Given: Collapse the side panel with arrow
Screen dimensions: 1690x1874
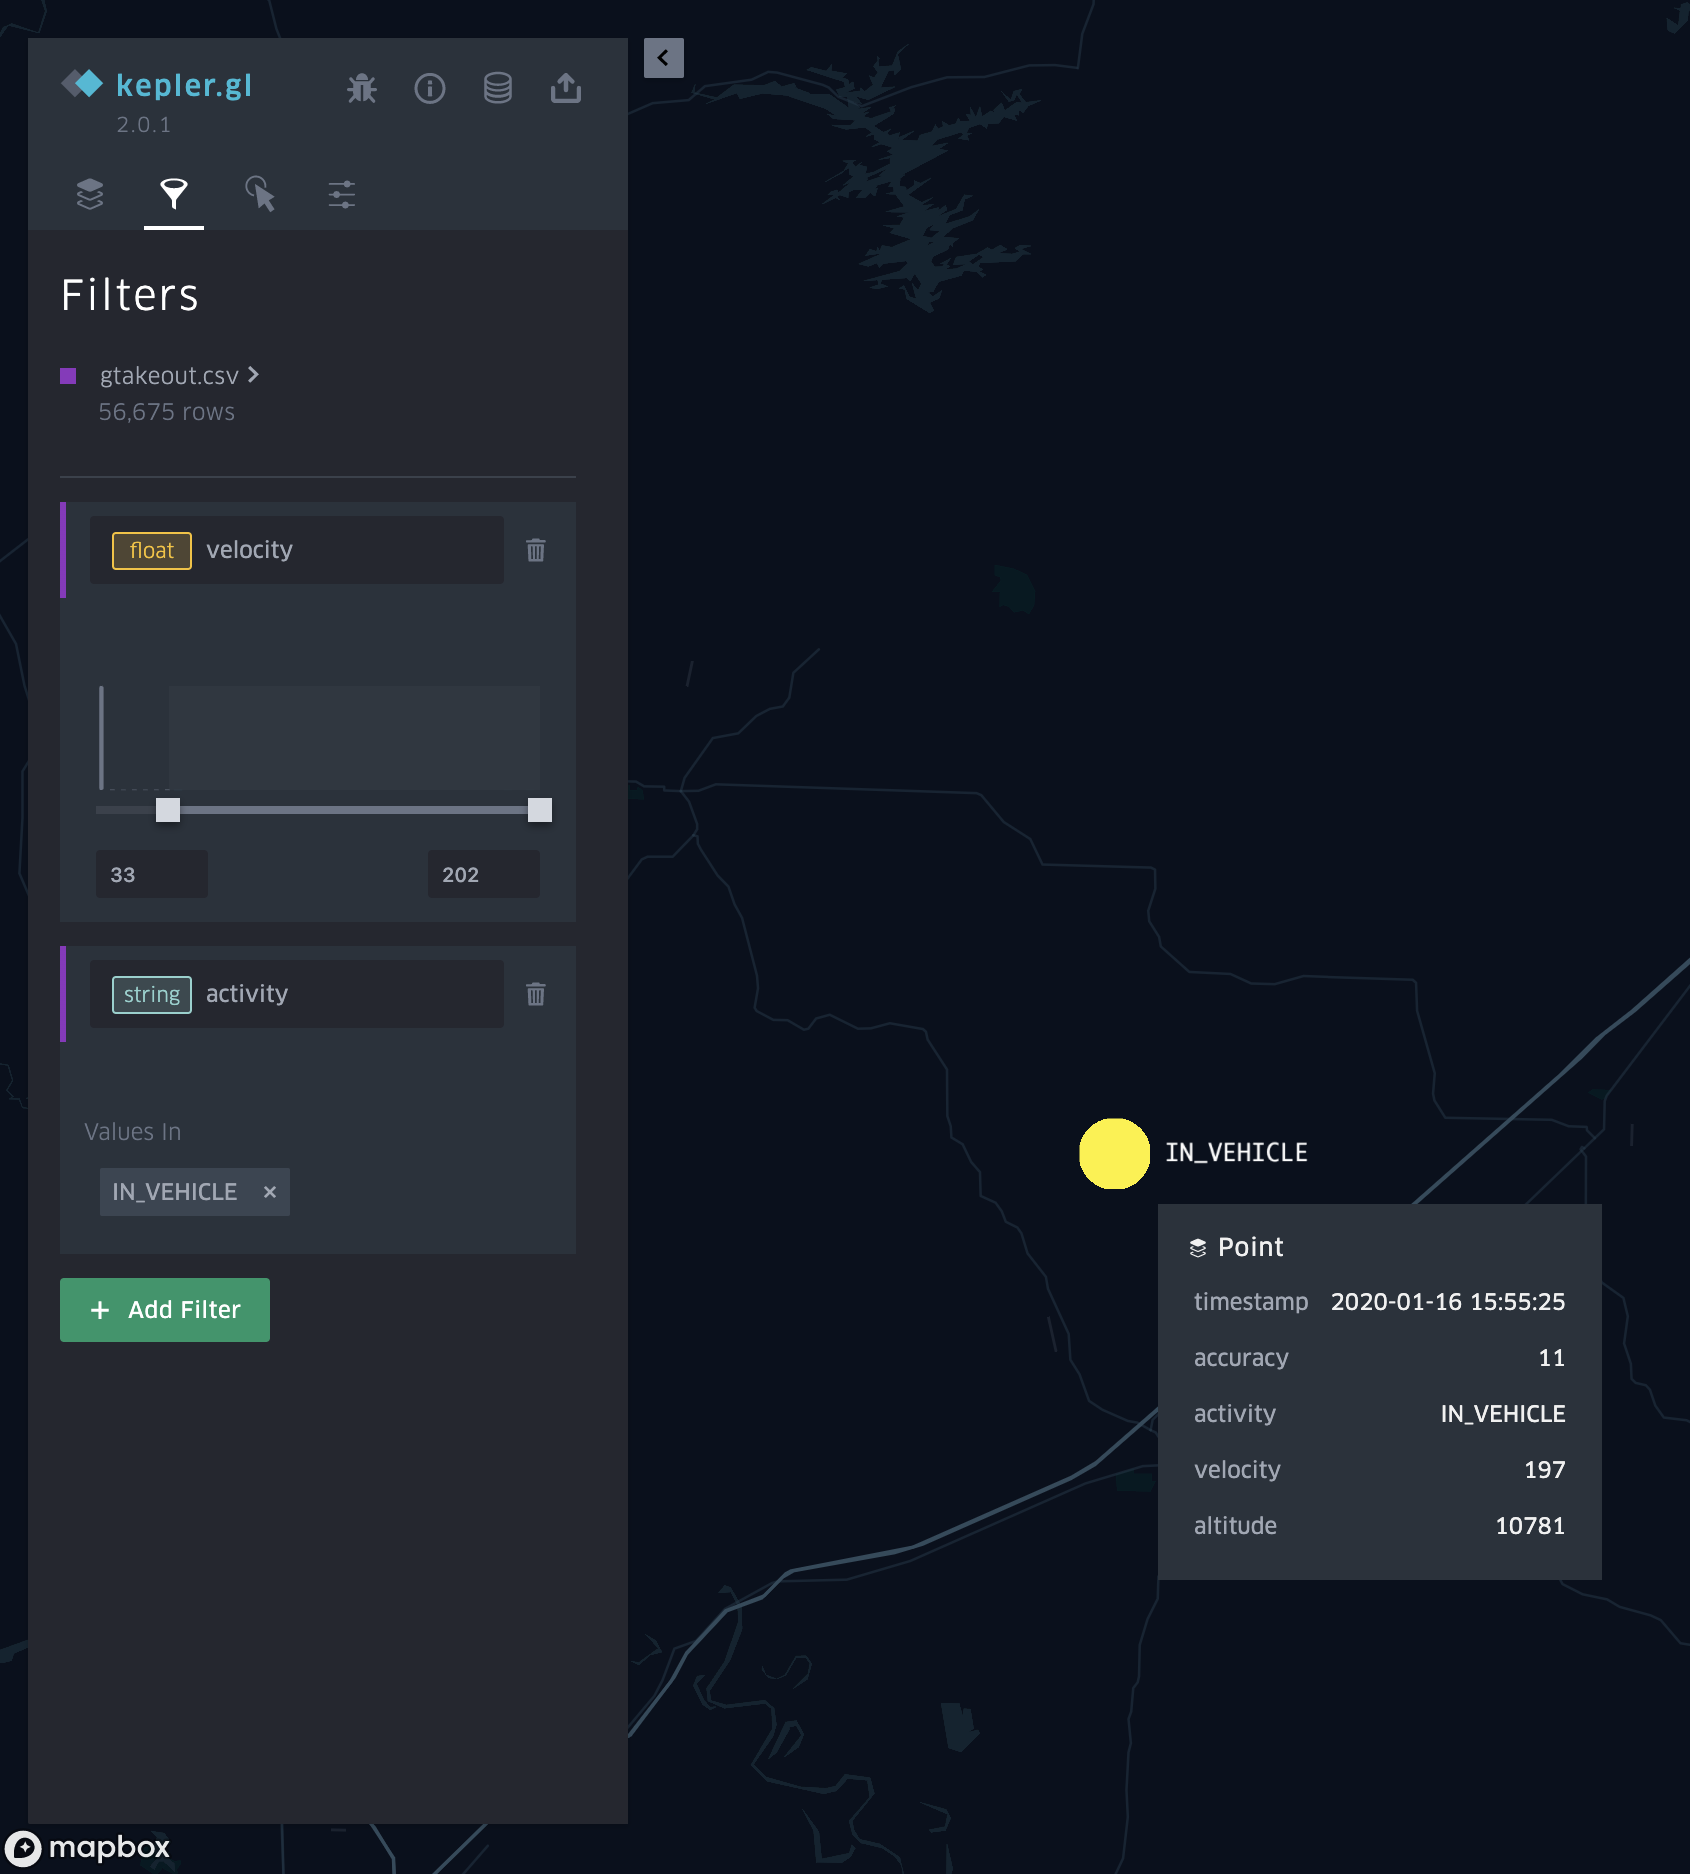Looking at the screenshot, I should (x=664, y=58).
